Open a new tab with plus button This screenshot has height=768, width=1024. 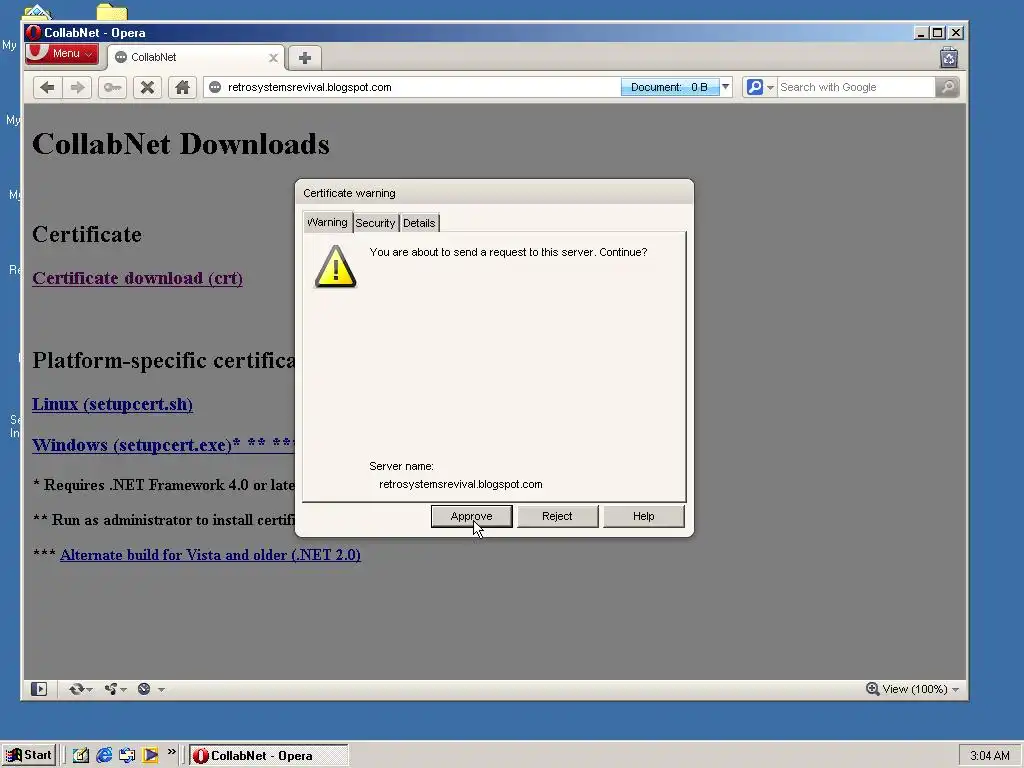pos(304,58)
